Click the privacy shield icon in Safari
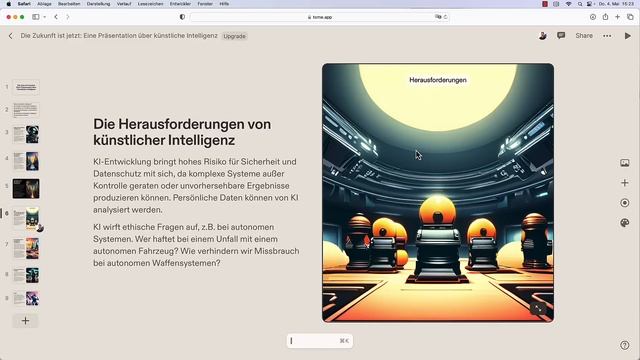The height and width of the screenshot is (360, 640). click(182, 17)
